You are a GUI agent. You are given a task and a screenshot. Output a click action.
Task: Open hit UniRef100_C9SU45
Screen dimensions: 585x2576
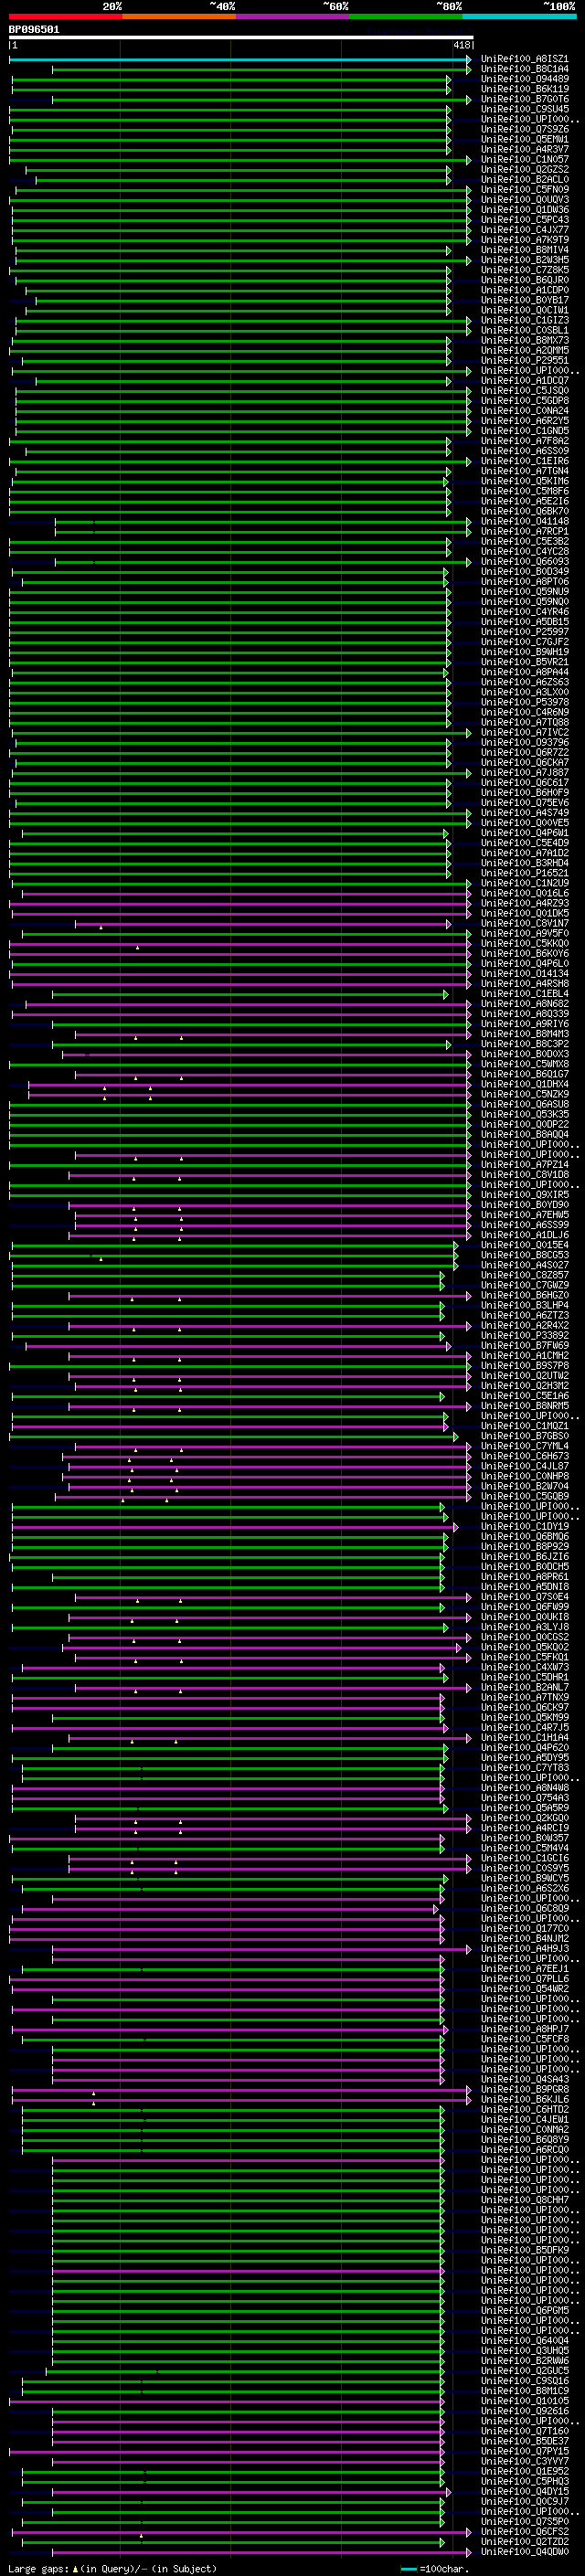524,109
